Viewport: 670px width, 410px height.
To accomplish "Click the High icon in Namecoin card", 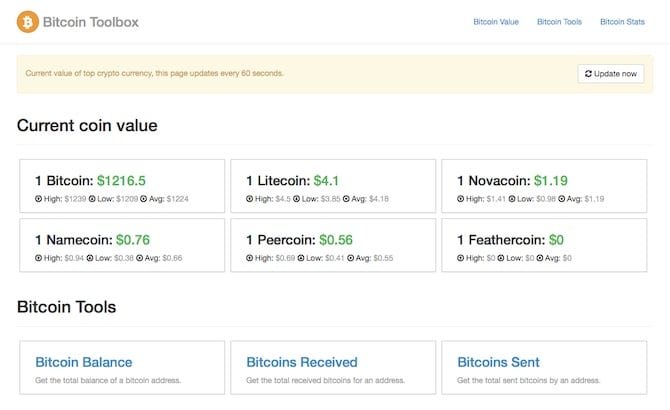I will [38, 258].
